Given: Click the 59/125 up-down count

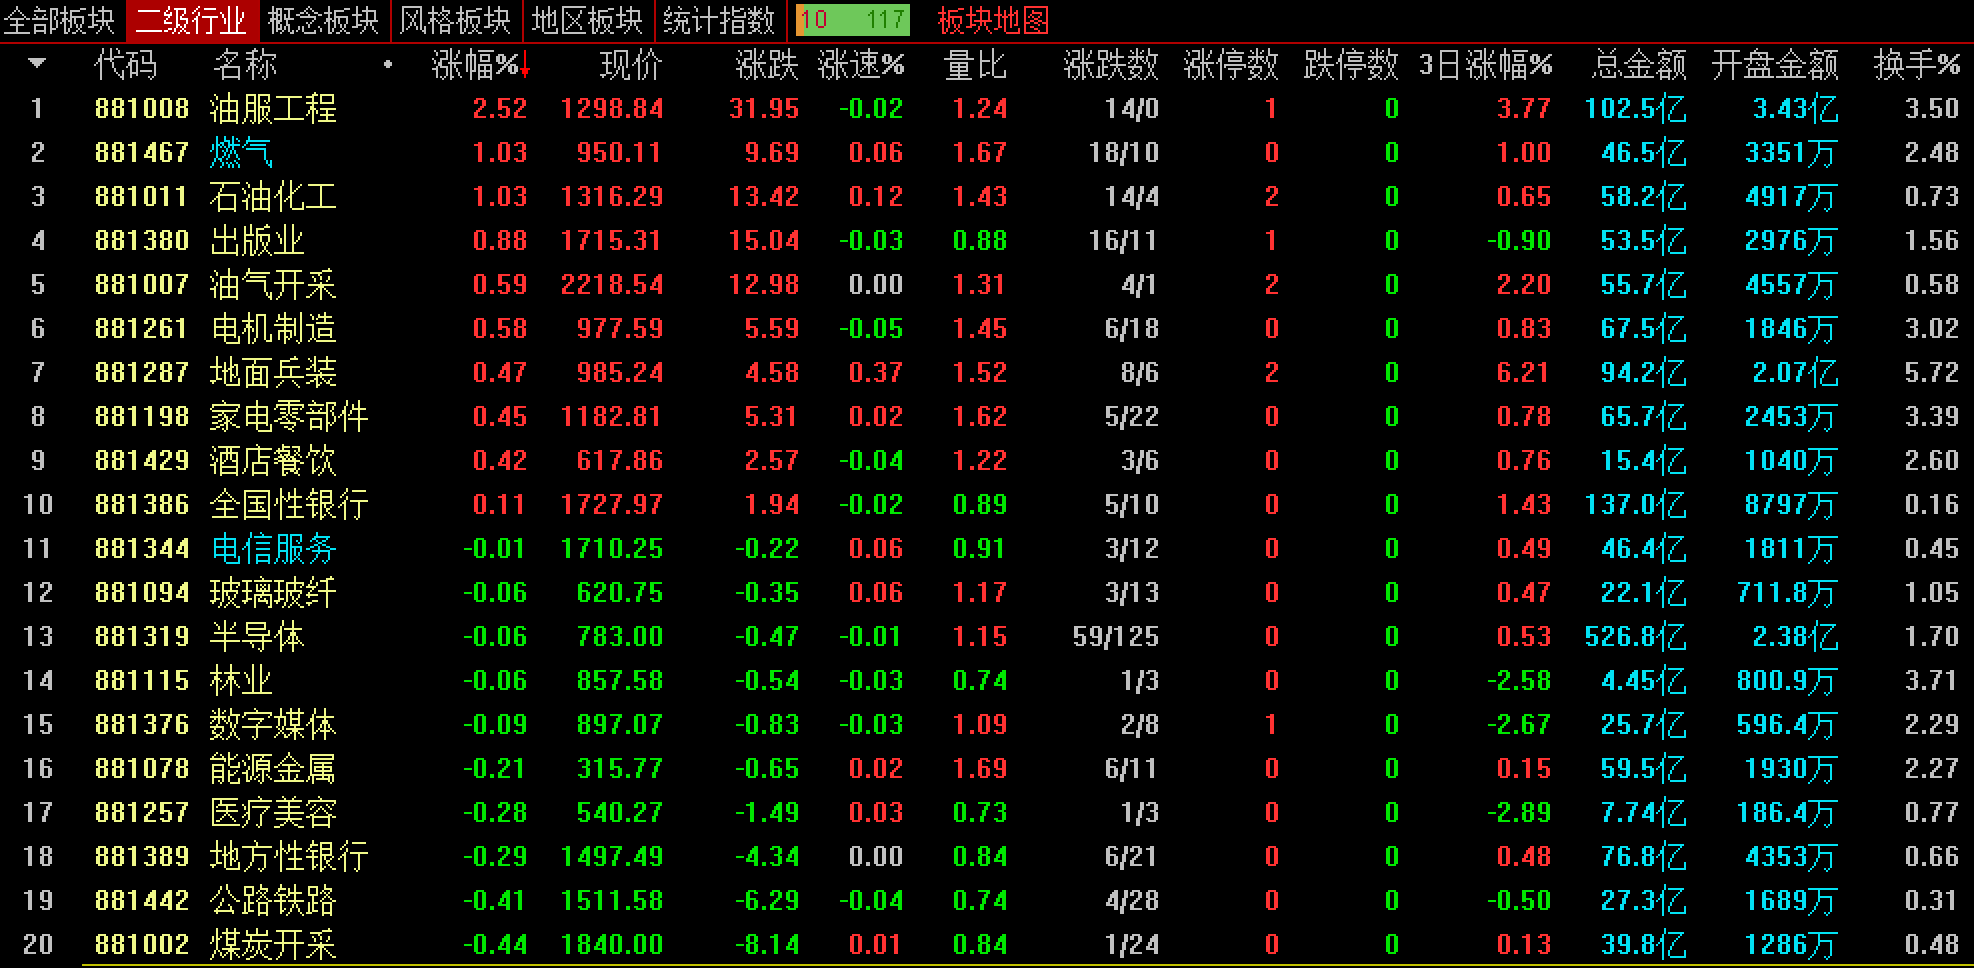Looking at the screenshot, I should pos(1116,636).
